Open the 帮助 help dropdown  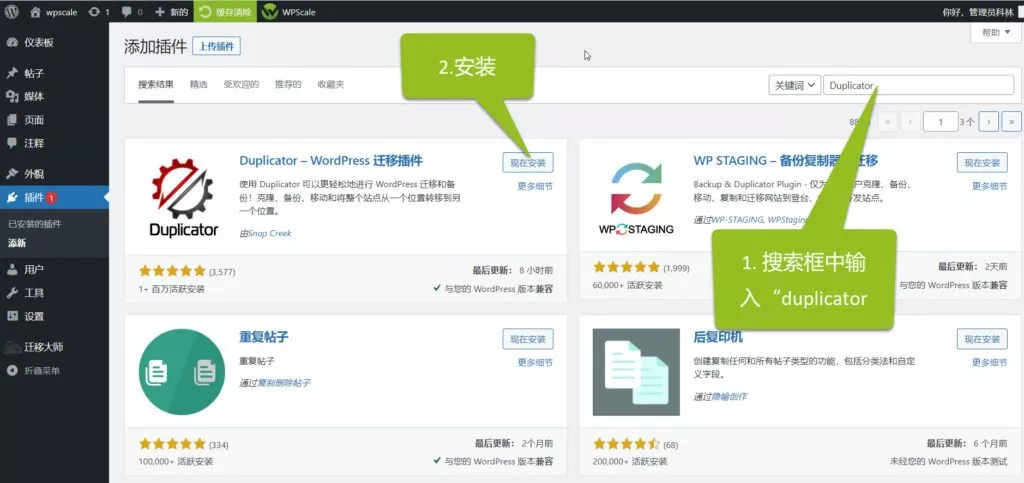995,33
